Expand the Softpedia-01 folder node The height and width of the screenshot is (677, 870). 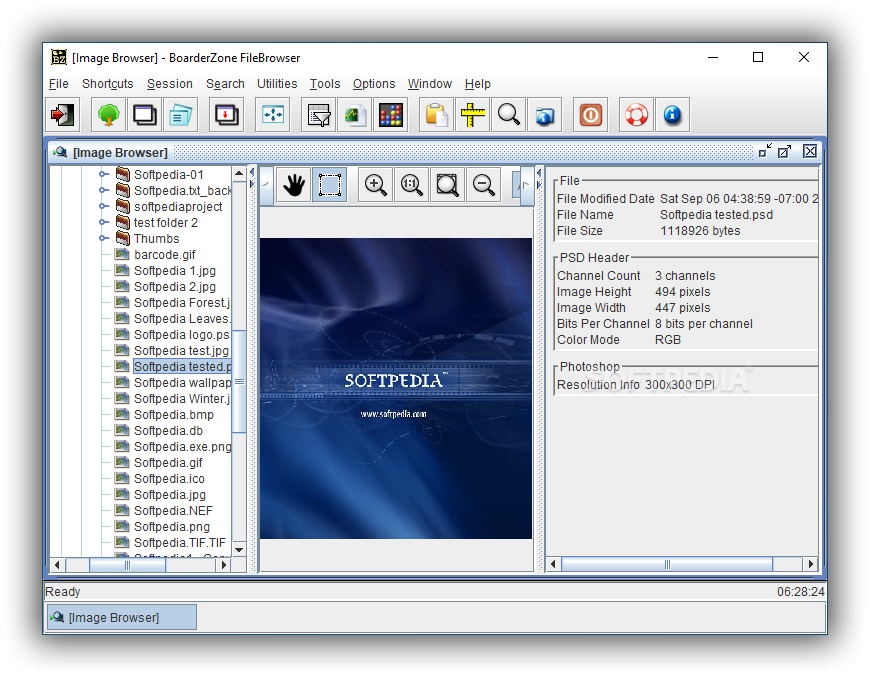[103, 174]
